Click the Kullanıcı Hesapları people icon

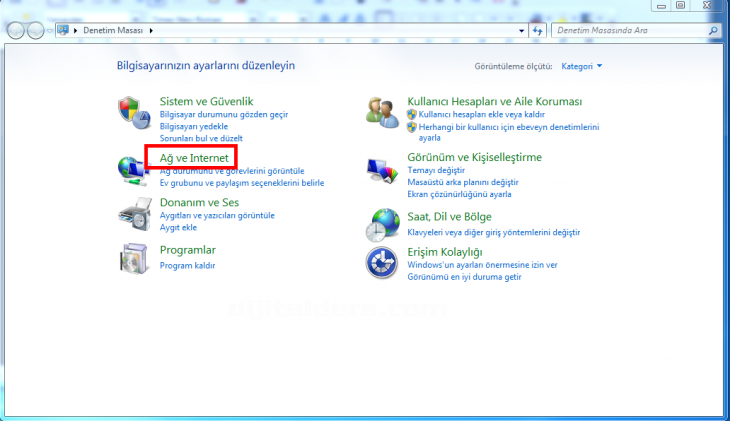(382, 112)
